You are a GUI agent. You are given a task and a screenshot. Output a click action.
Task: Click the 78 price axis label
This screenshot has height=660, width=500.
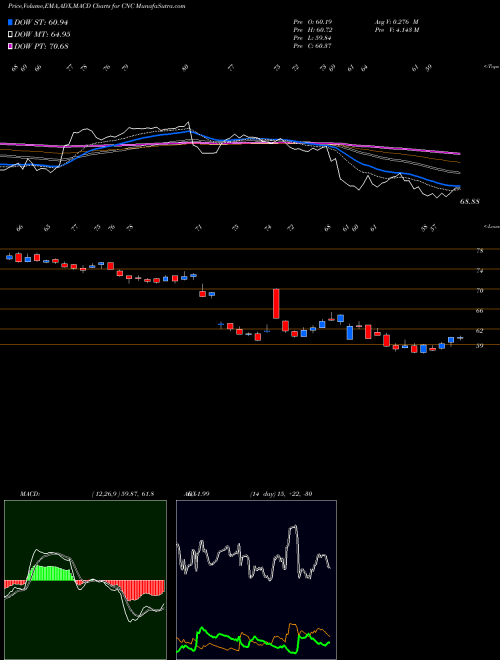479,251
